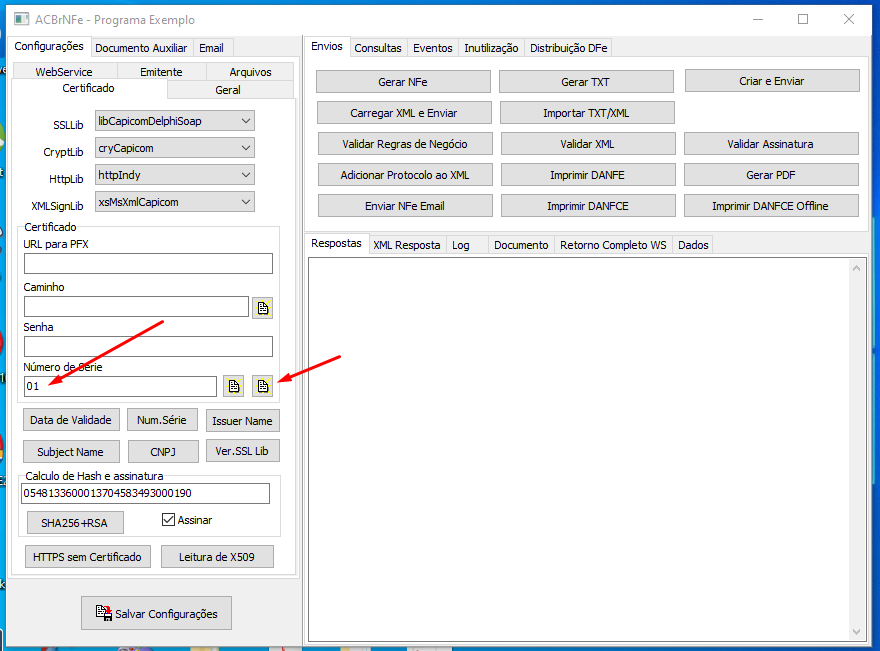Screen dimensions: 880x651
Task: Click the Número de Série input field
Action: click(x=120, y=386)
